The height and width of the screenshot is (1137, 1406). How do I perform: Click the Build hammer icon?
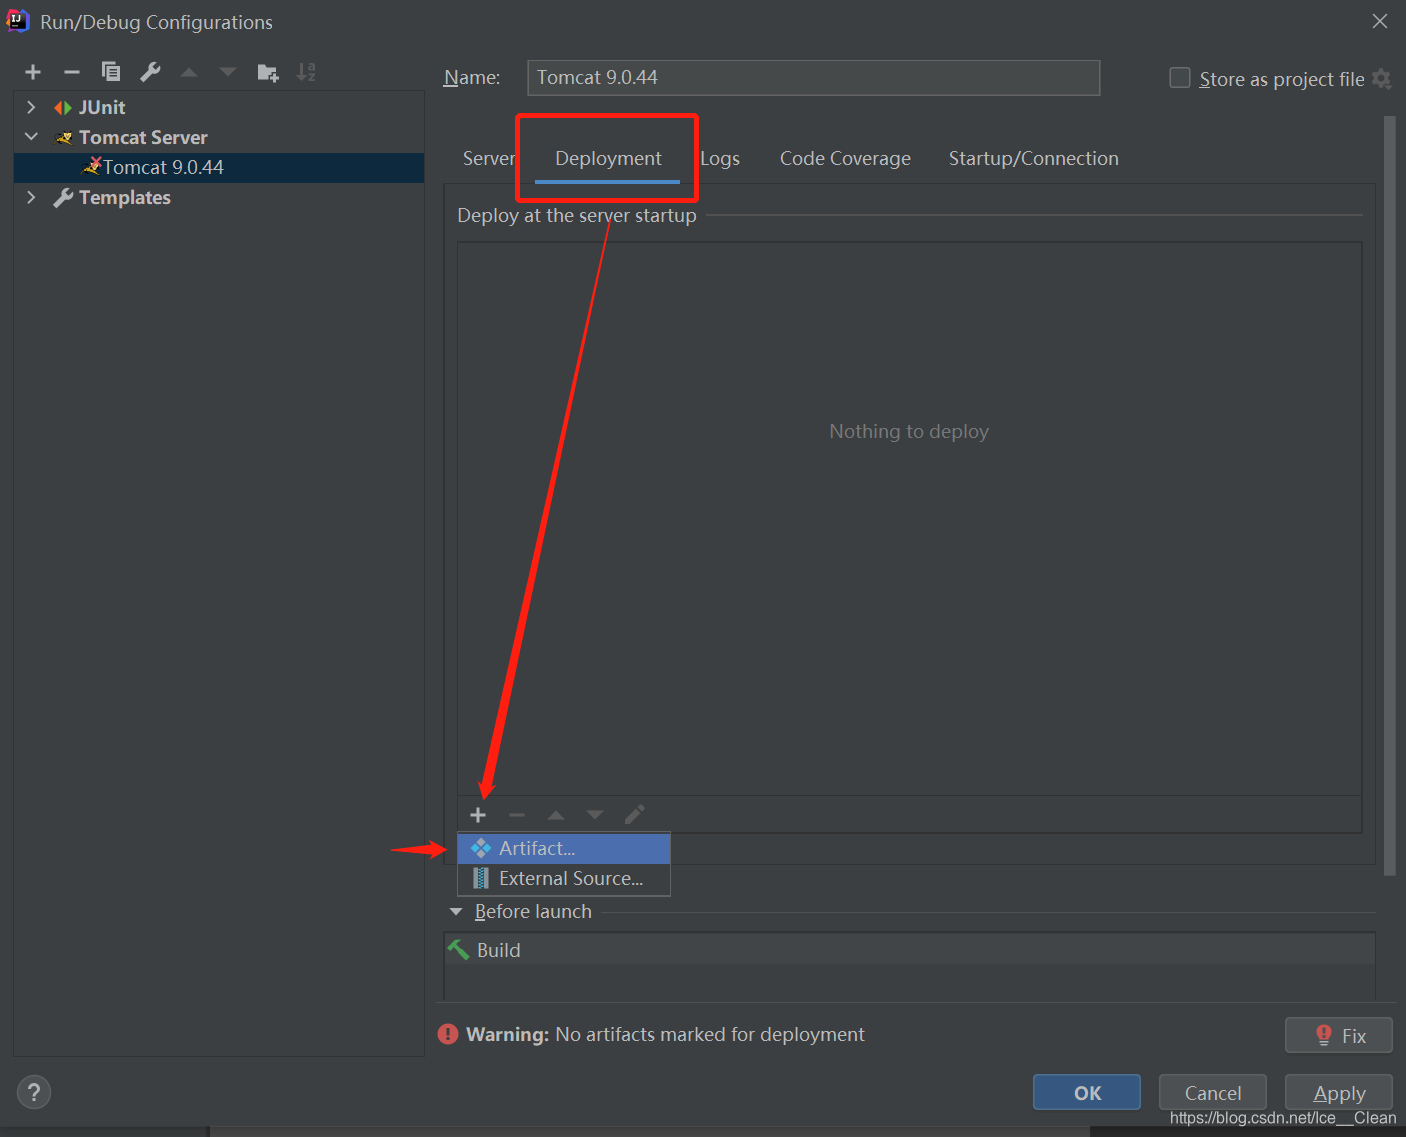pyautogui.click(x=459, y=950)
